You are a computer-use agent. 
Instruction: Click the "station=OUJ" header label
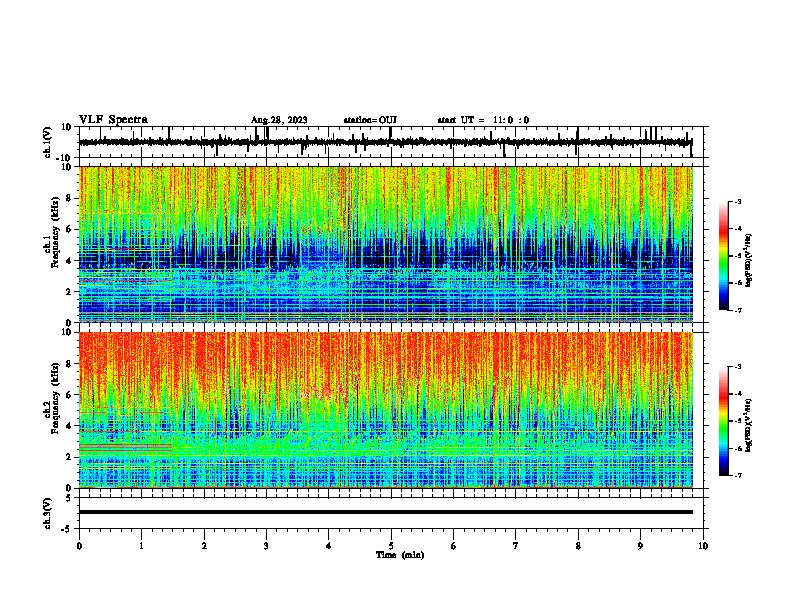point(370,120)
